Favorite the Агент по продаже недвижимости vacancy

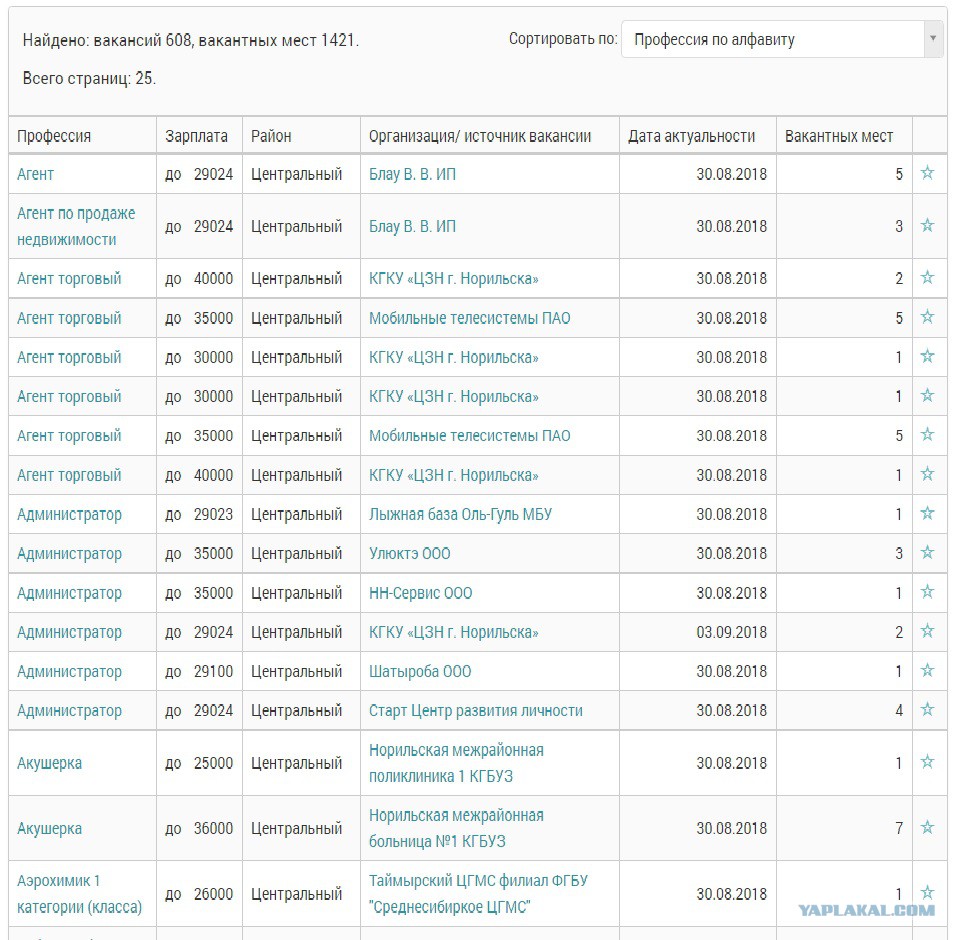(927, 226)
